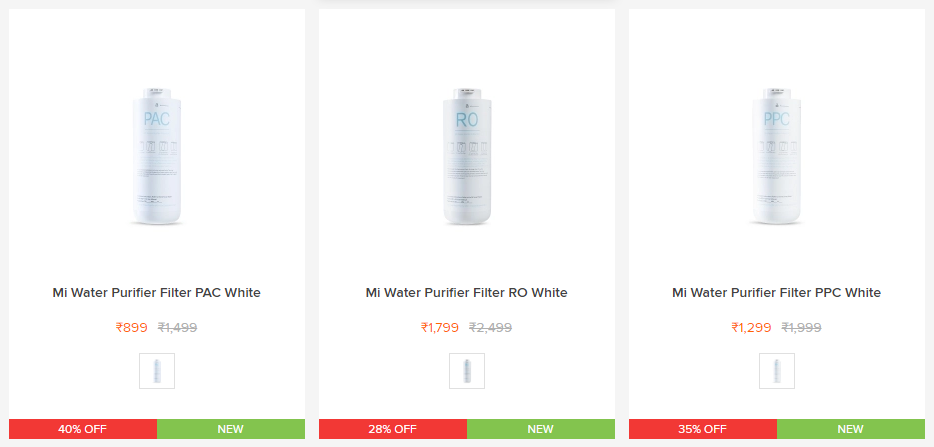Select the RO filter white variant swatch
The image size is (934, 447).
click(467, 370)
